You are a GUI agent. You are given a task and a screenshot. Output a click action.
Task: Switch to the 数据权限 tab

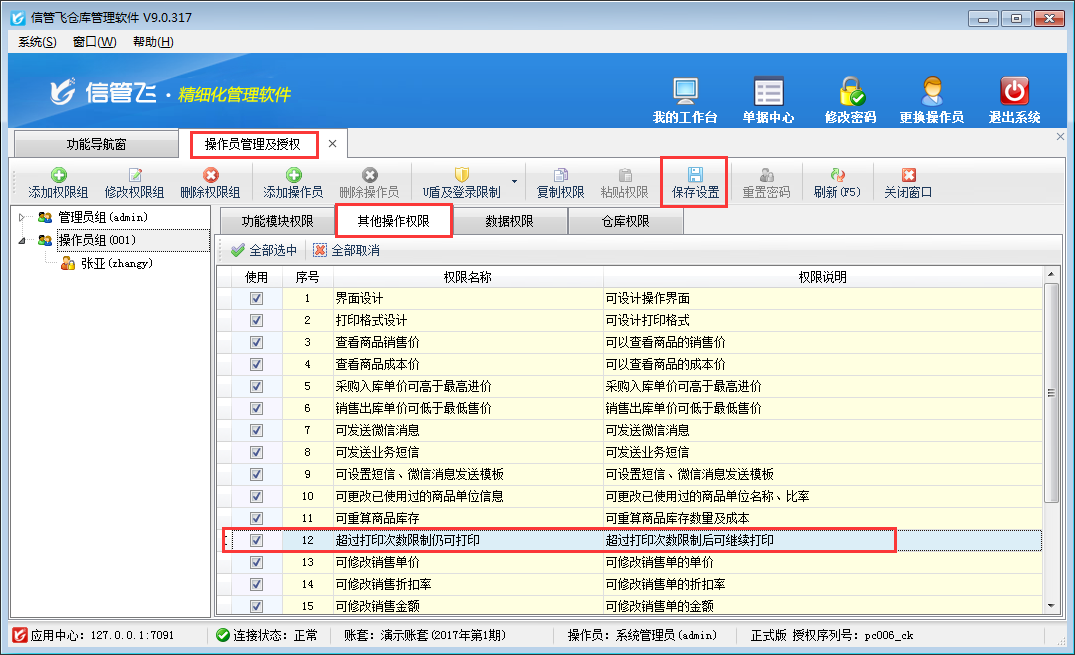coord(509,221)
